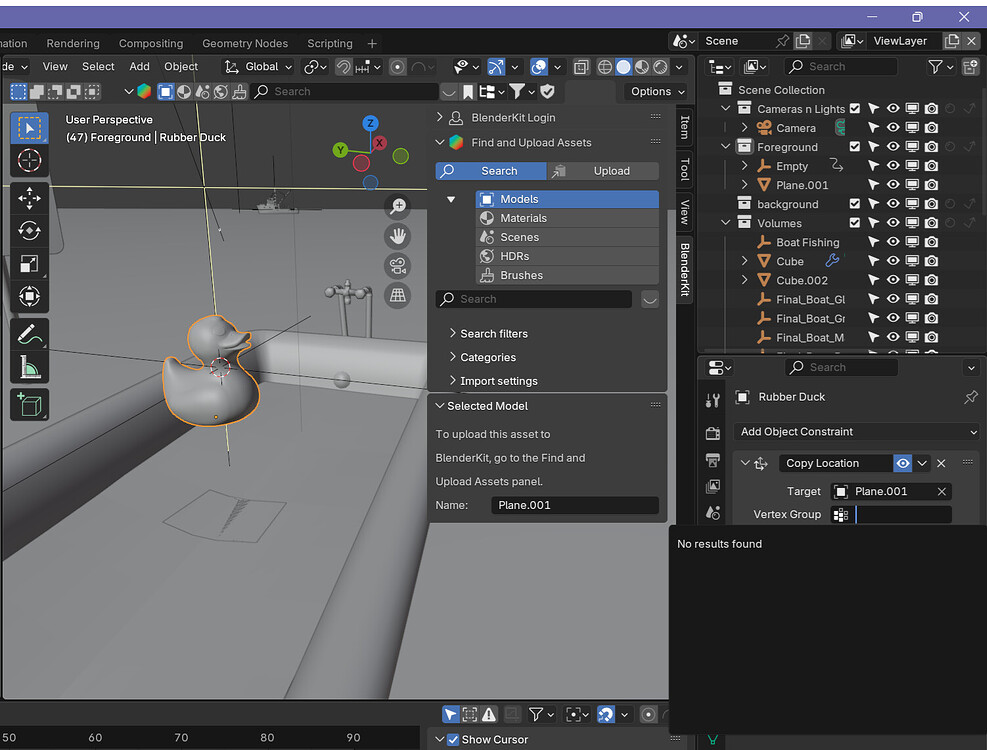Viewport: 987px width, 750px height.
Task: Switch to the Item sidebar tab
Action: point(685,127)
